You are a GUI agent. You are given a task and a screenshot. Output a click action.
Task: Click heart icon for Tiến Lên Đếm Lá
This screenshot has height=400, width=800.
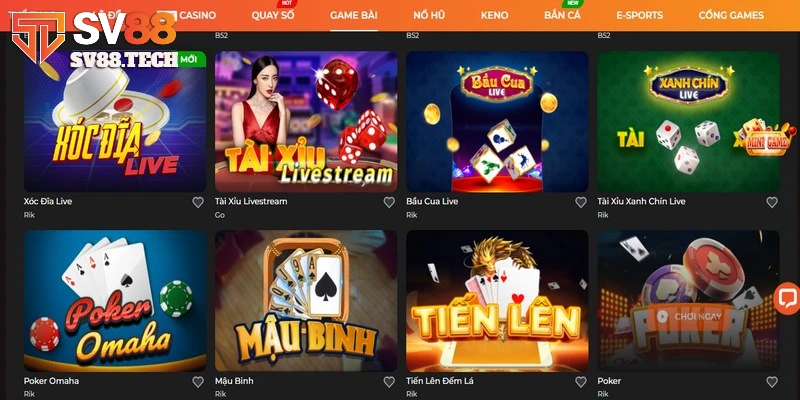(581, 382)
